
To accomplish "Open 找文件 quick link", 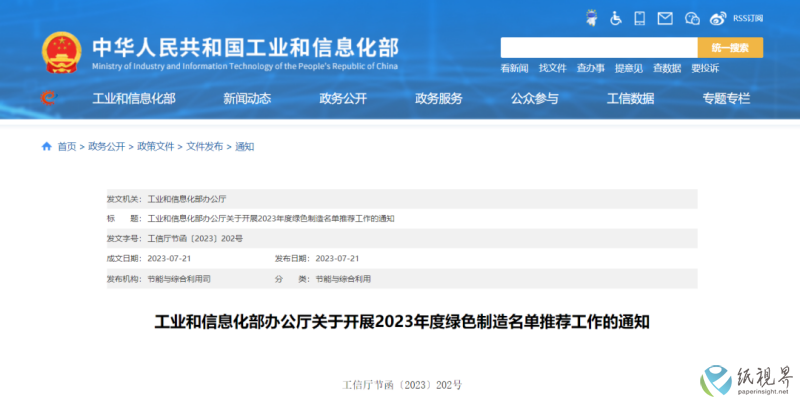I will pos(553,68).
